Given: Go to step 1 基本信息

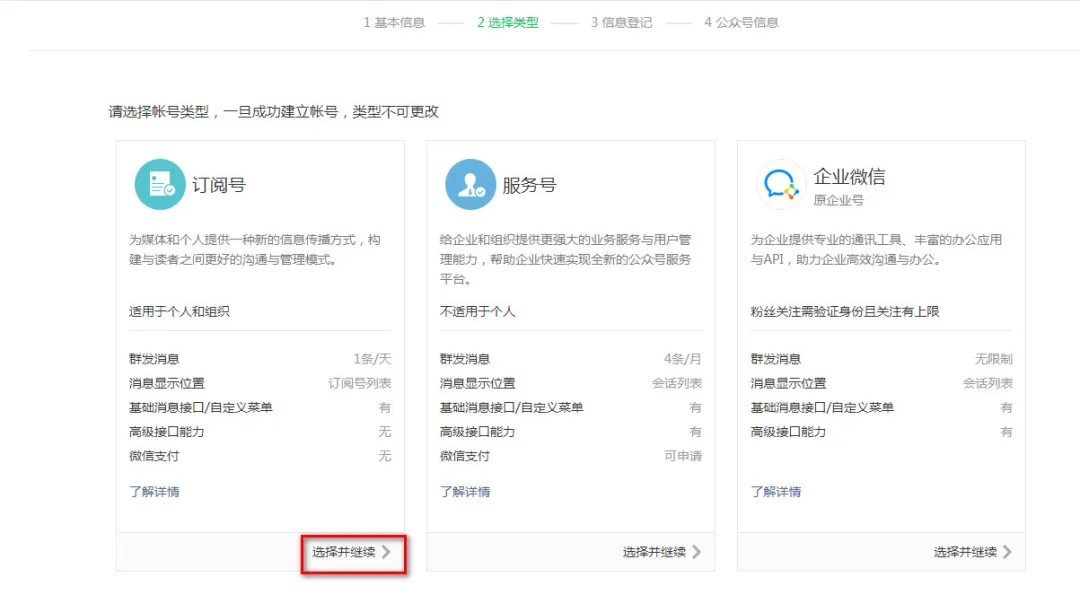Looking at the screenshot, I should click(394, 22).
